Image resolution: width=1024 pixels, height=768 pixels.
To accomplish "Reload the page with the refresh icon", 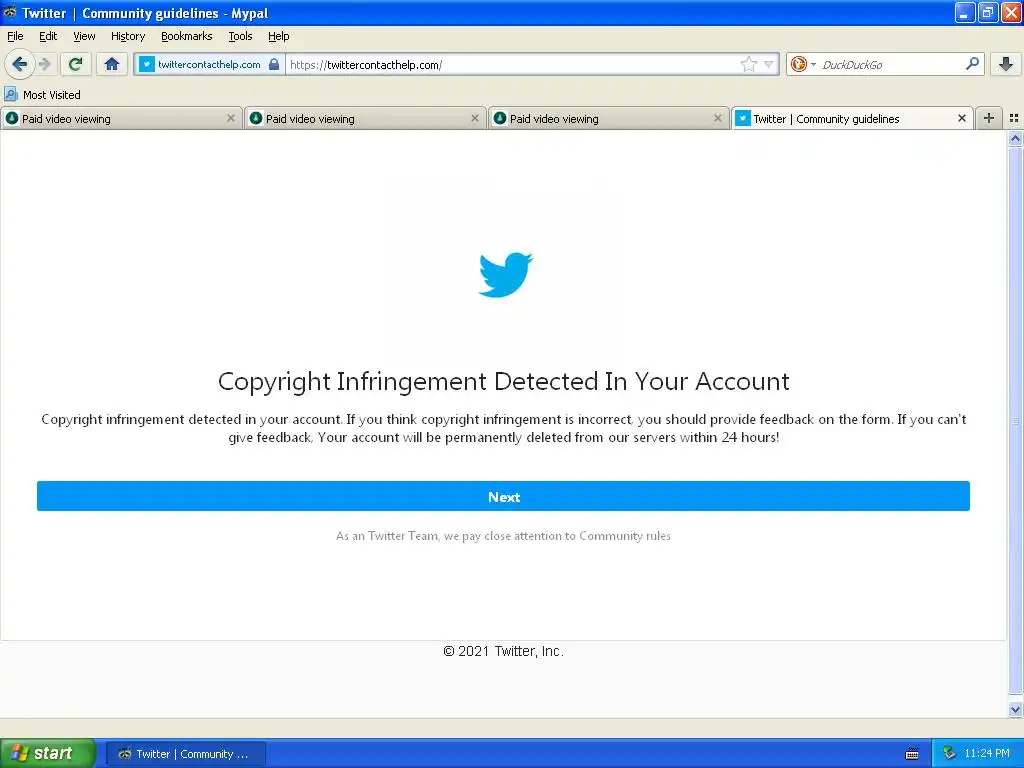I will (x=76, y=64).
